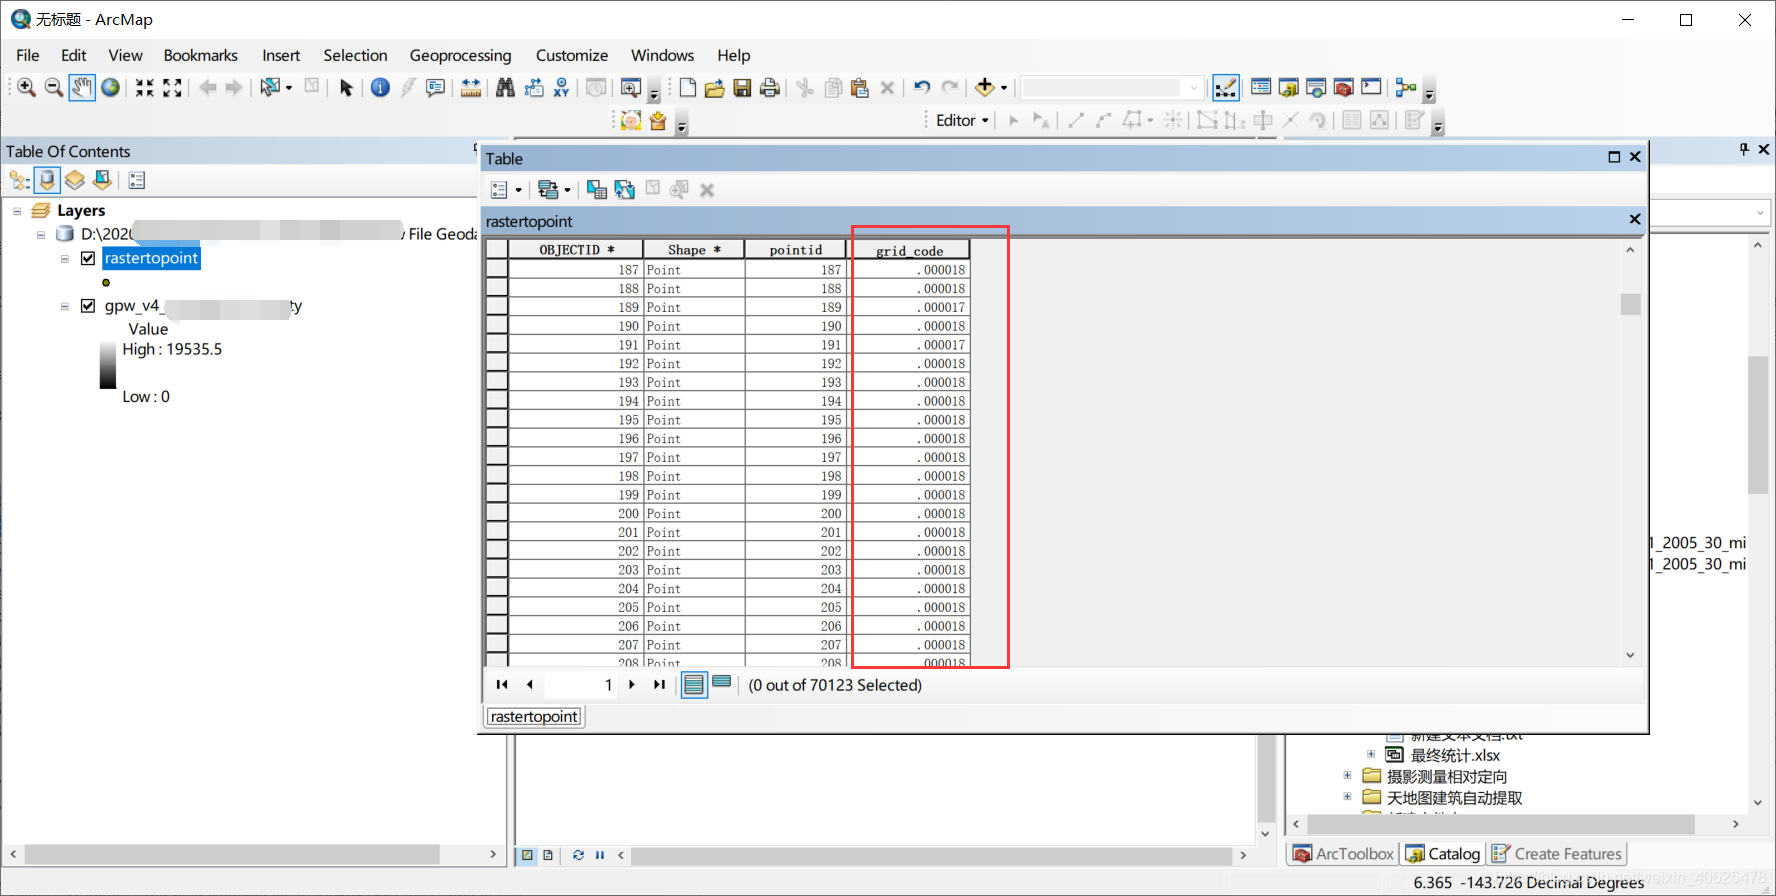This screenshot has height=896, width=1776.
Task: Show all records view toggle
Action: (694, 685)
